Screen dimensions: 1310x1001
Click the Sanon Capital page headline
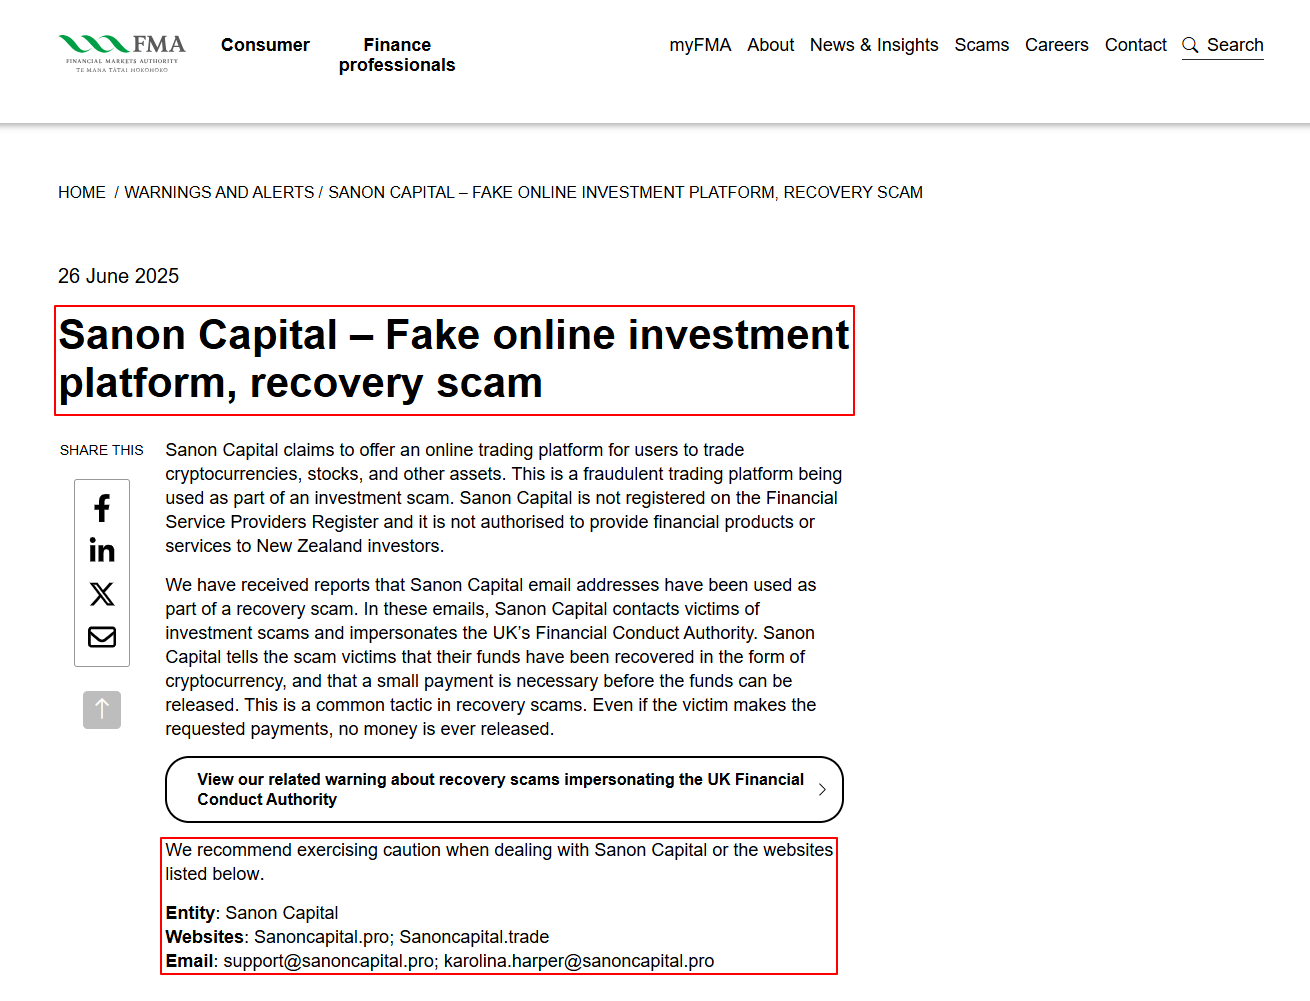(454, 360)
